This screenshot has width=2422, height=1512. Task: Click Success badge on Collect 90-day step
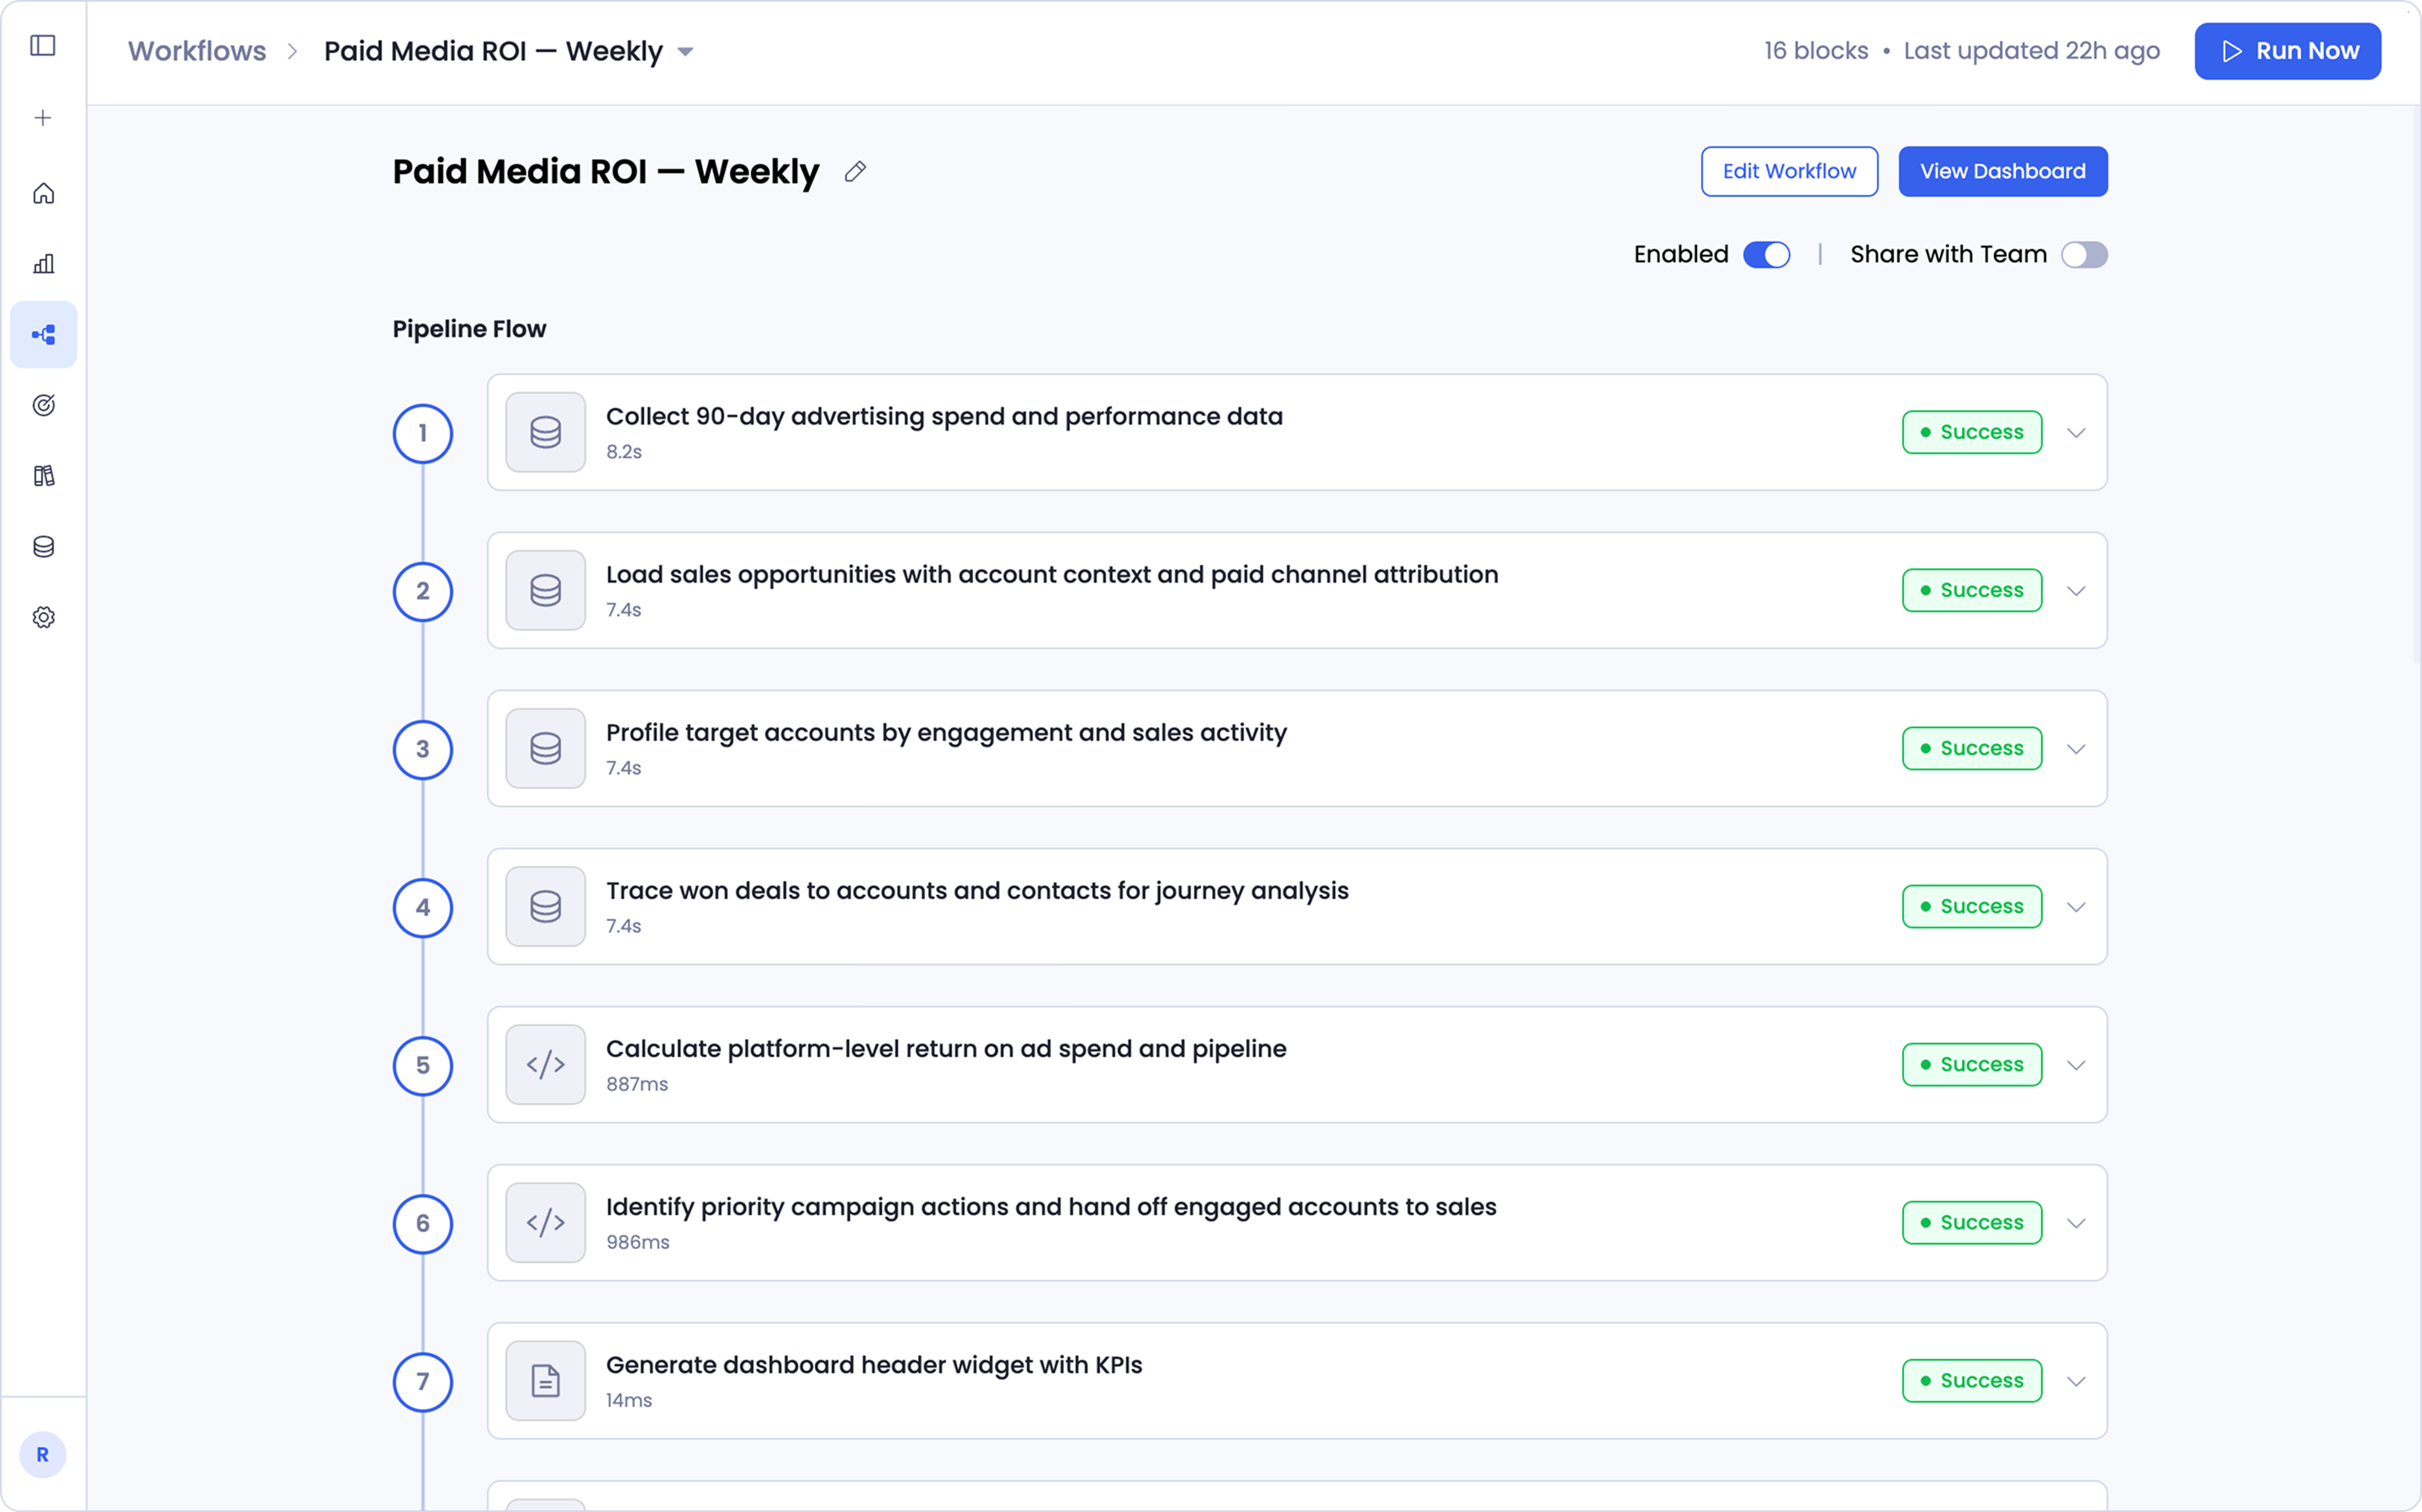point(1972,432)
